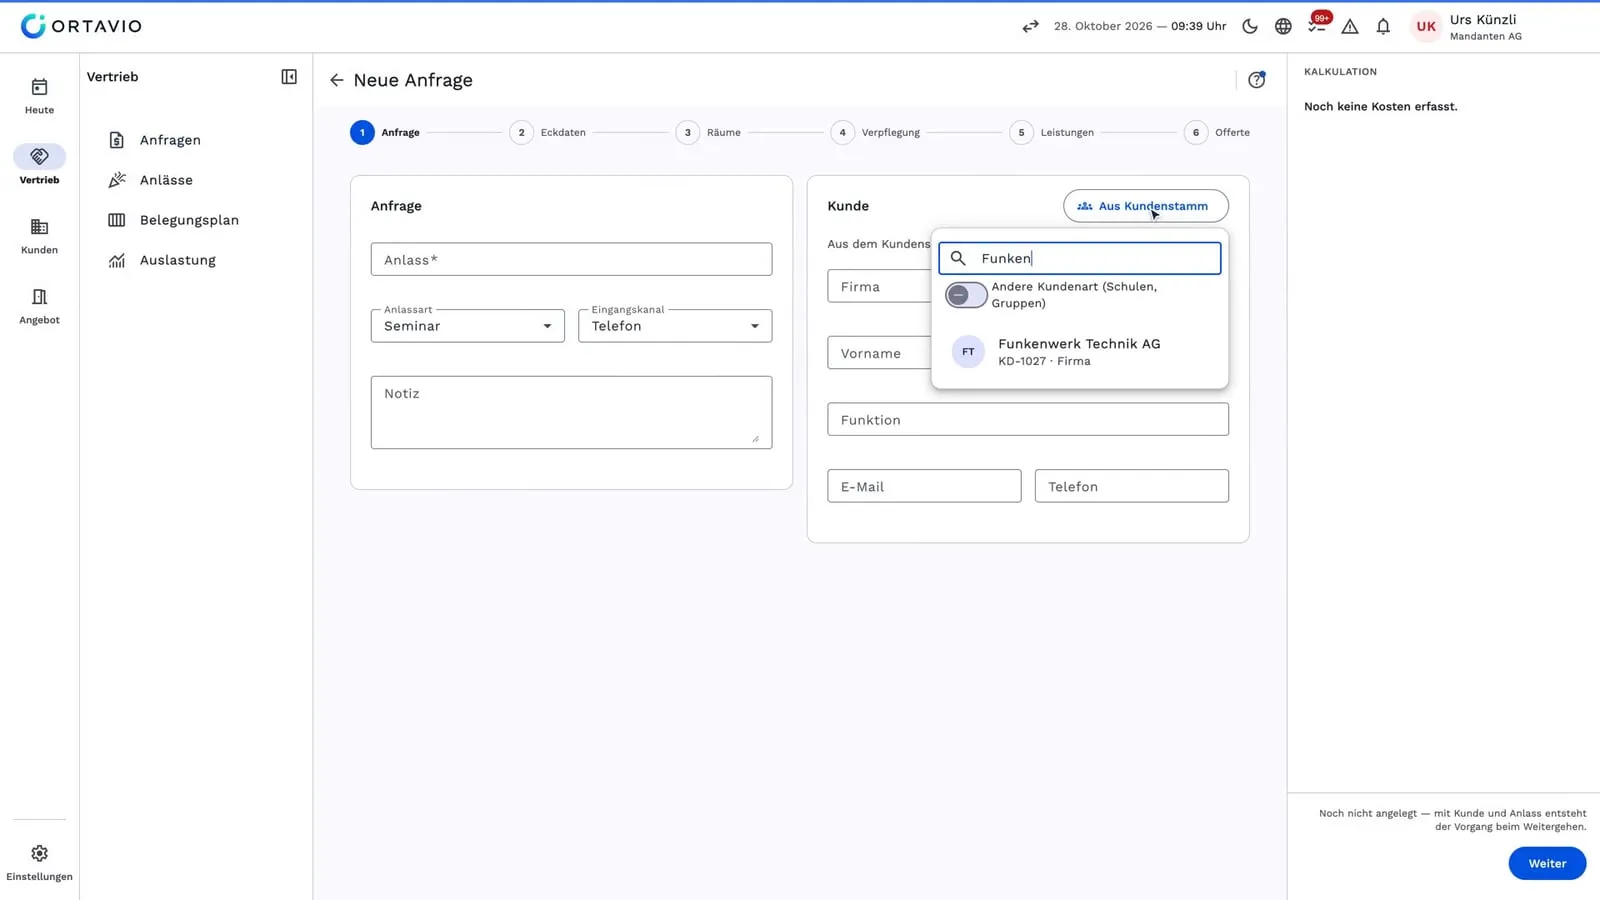Open the warning triangle alerts
Image resolution: width=1600 pixels, height=900 pixels.
[x=1350, y=27]
